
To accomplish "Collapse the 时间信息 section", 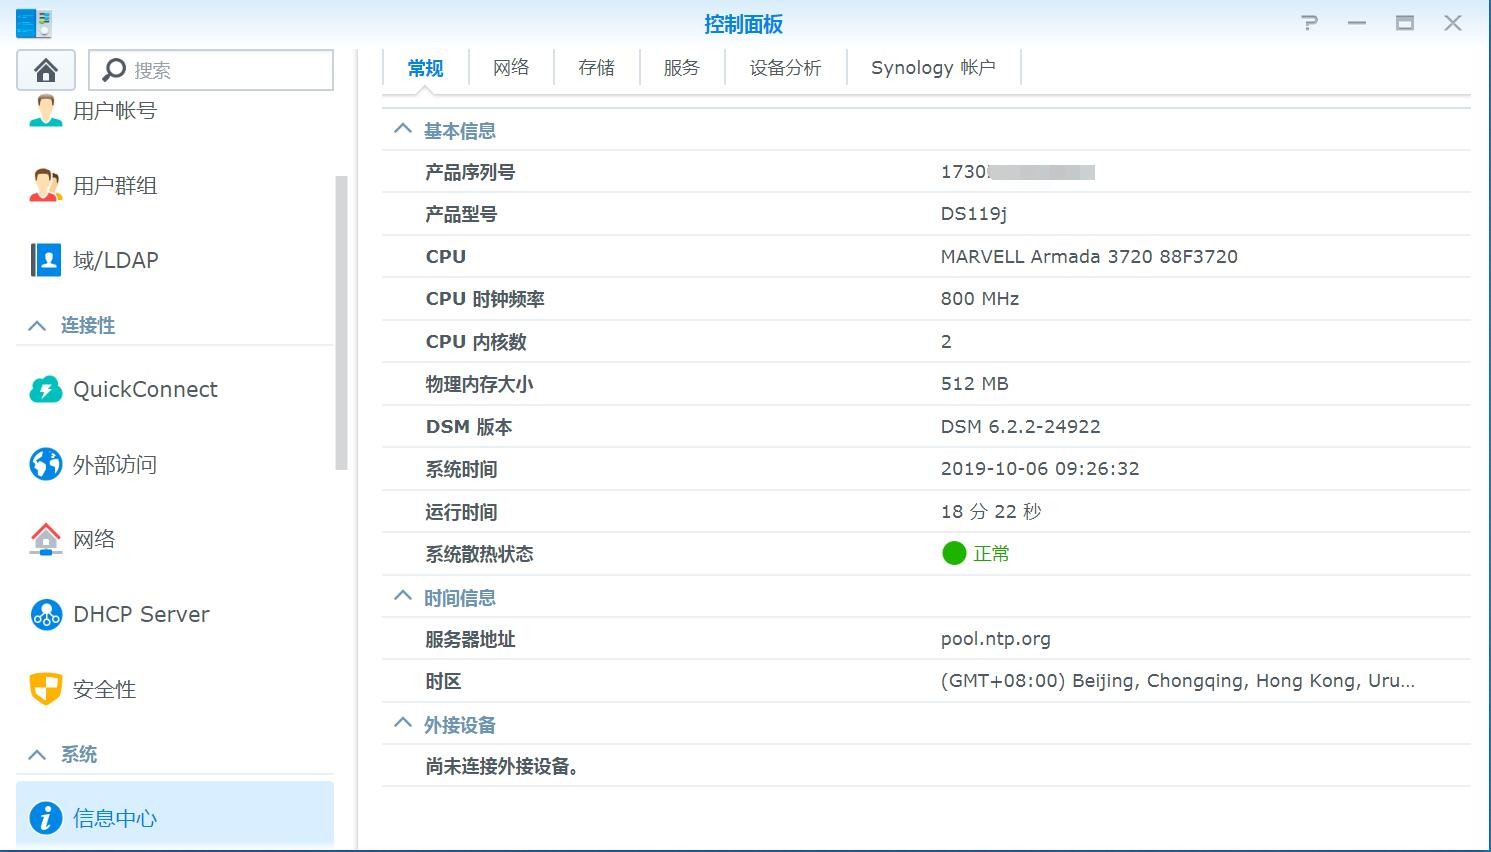I will pos(403,596).
